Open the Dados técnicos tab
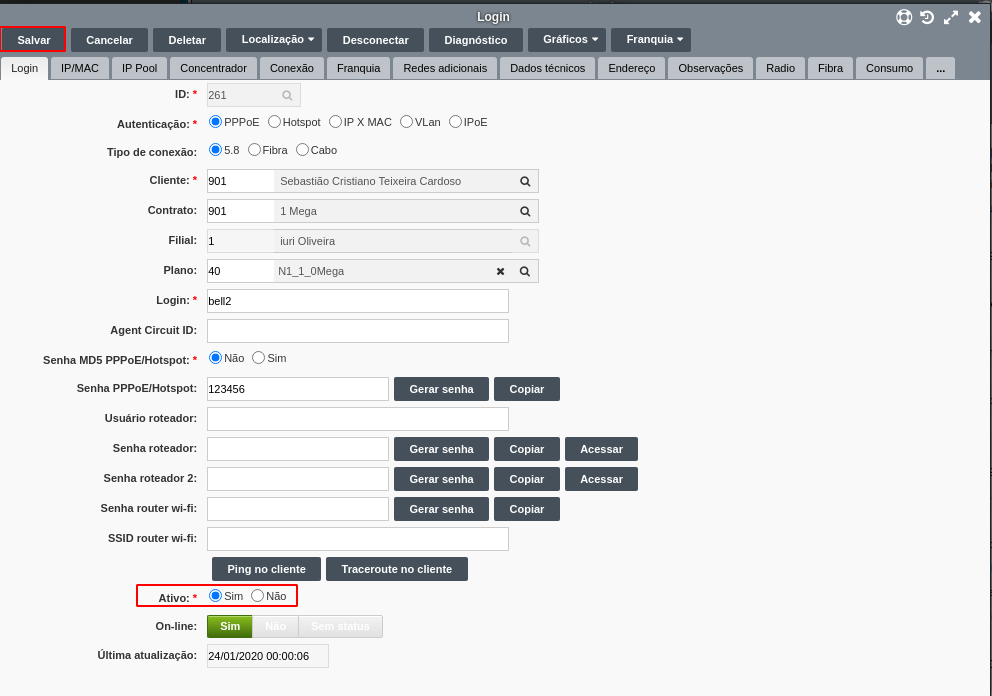 click(x=547, y=68)
